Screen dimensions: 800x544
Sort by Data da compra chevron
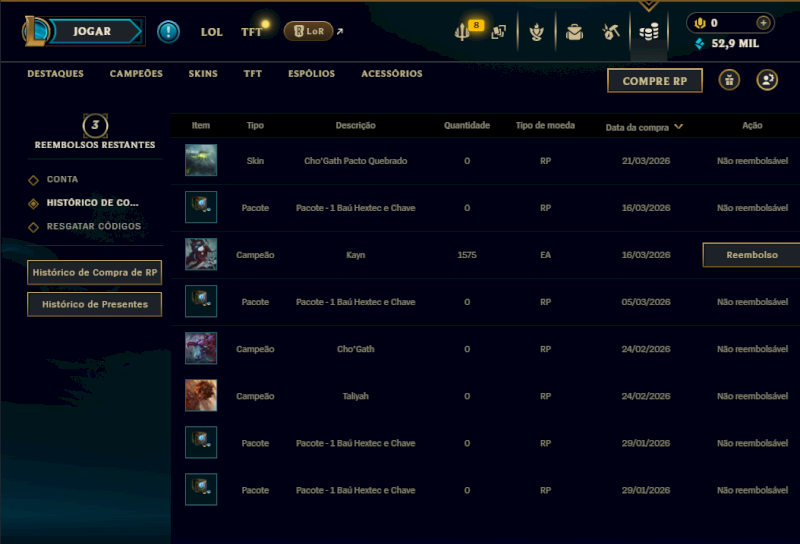click(679, 127)
